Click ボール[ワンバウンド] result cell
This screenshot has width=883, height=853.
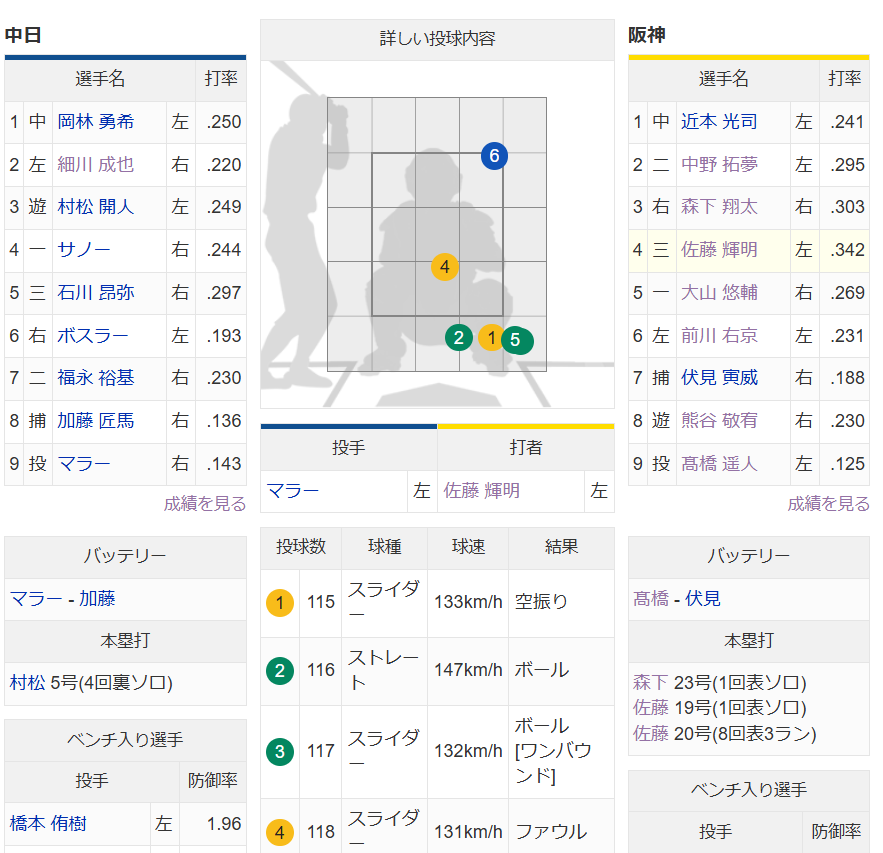tap(561, 752)
